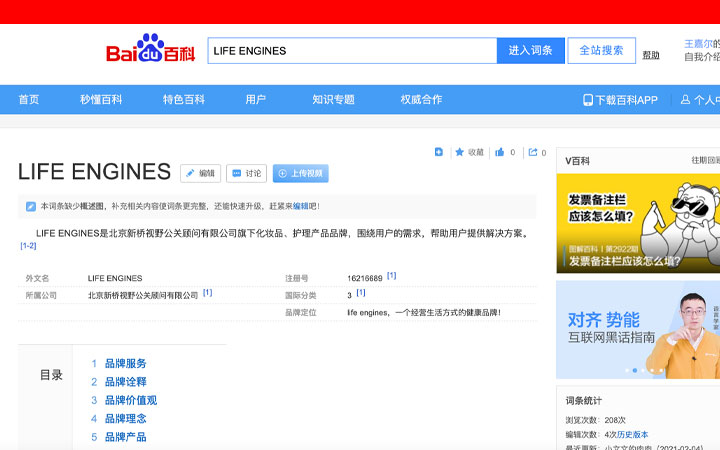Open the 秒懂百科 navigation item
This screenshot has width=720, height=450.
pyautogui.click(x=101, y=99)
